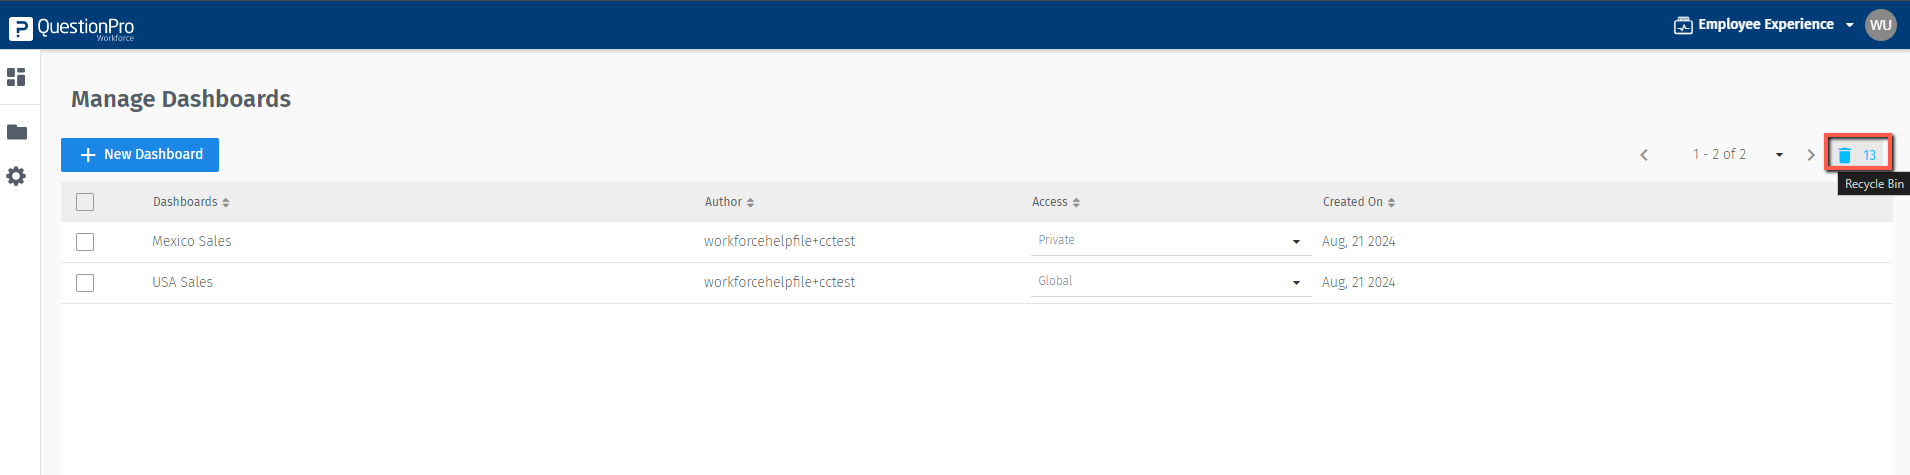Click the QuestionPro Workforce logo

click(71, 28)
